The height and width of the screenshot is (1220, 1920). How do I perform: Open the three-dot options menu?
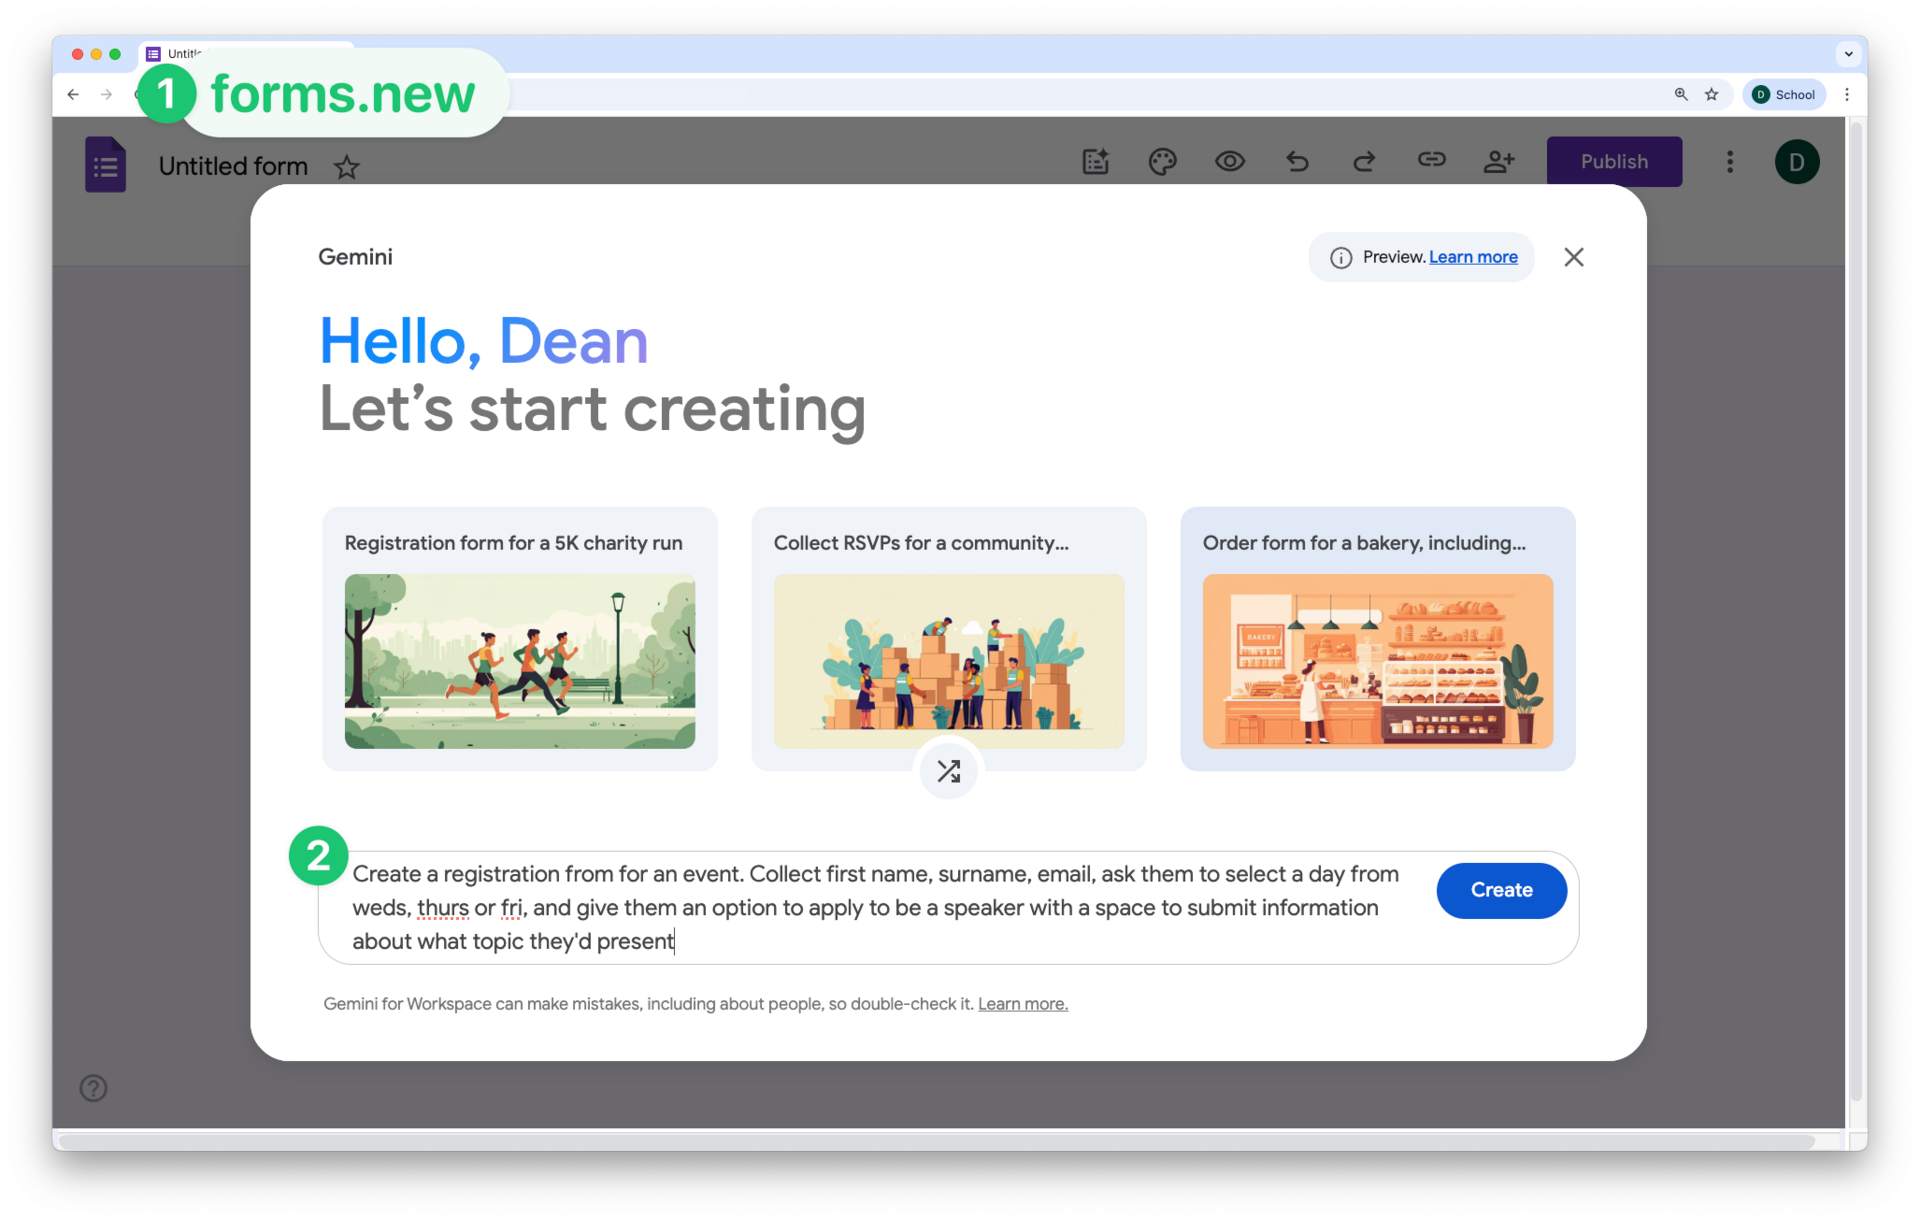click(1729, 161)
